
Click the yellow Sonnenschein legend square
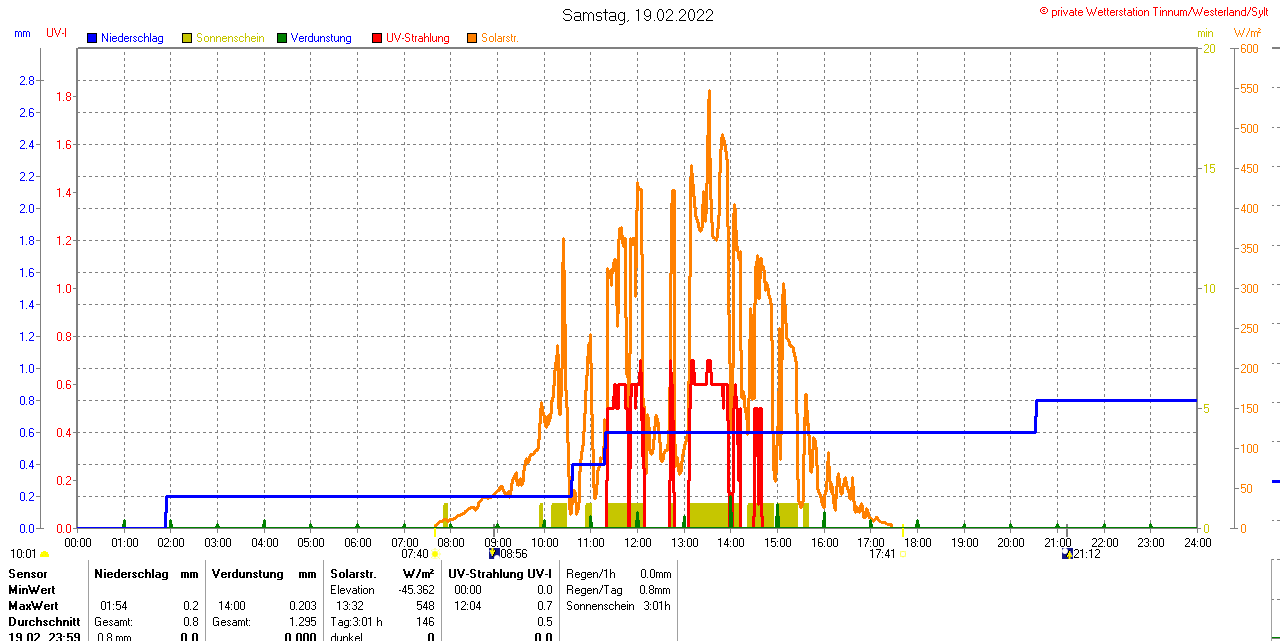tap(187, 38)
